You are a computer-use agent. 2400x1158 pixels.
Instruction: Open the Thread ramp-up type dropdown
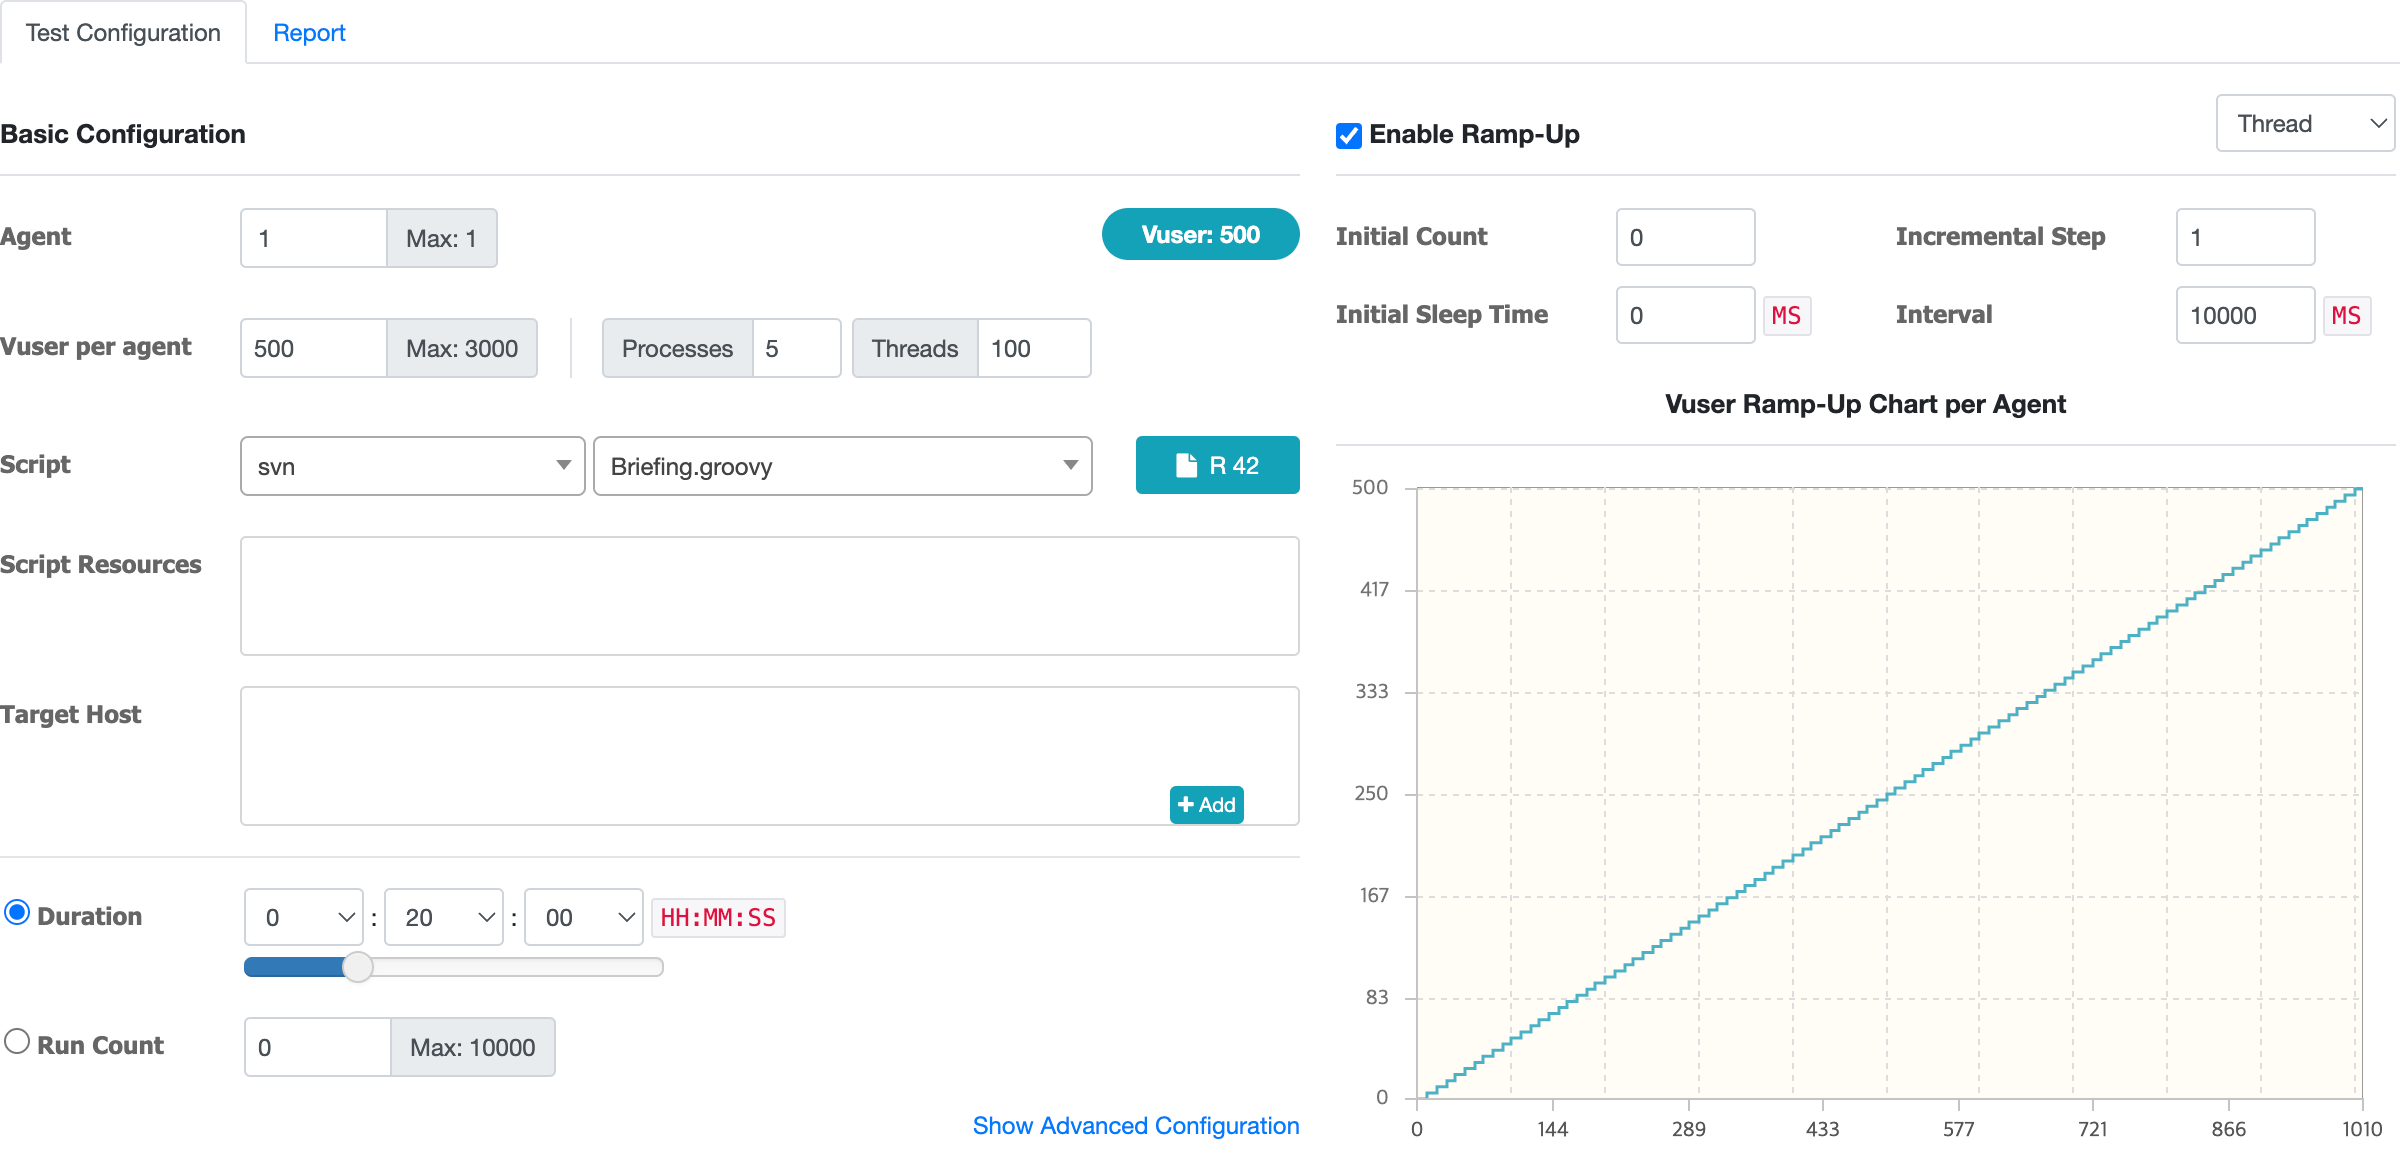(x=2304, y=124)
